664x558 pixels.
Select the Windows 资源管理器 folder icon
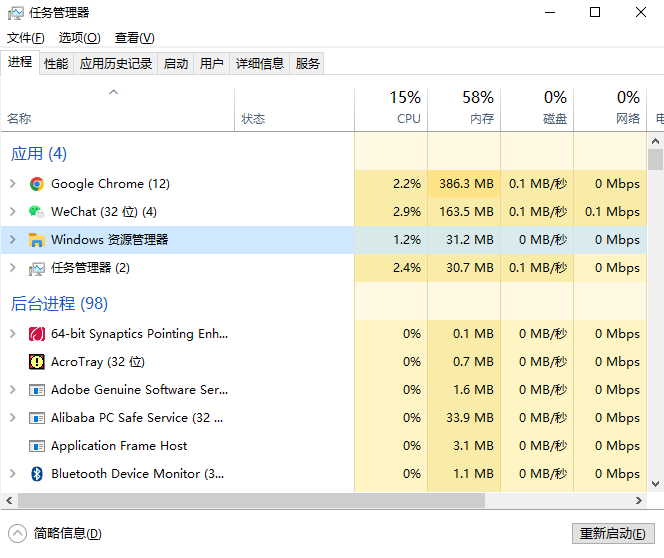point(37,240)
